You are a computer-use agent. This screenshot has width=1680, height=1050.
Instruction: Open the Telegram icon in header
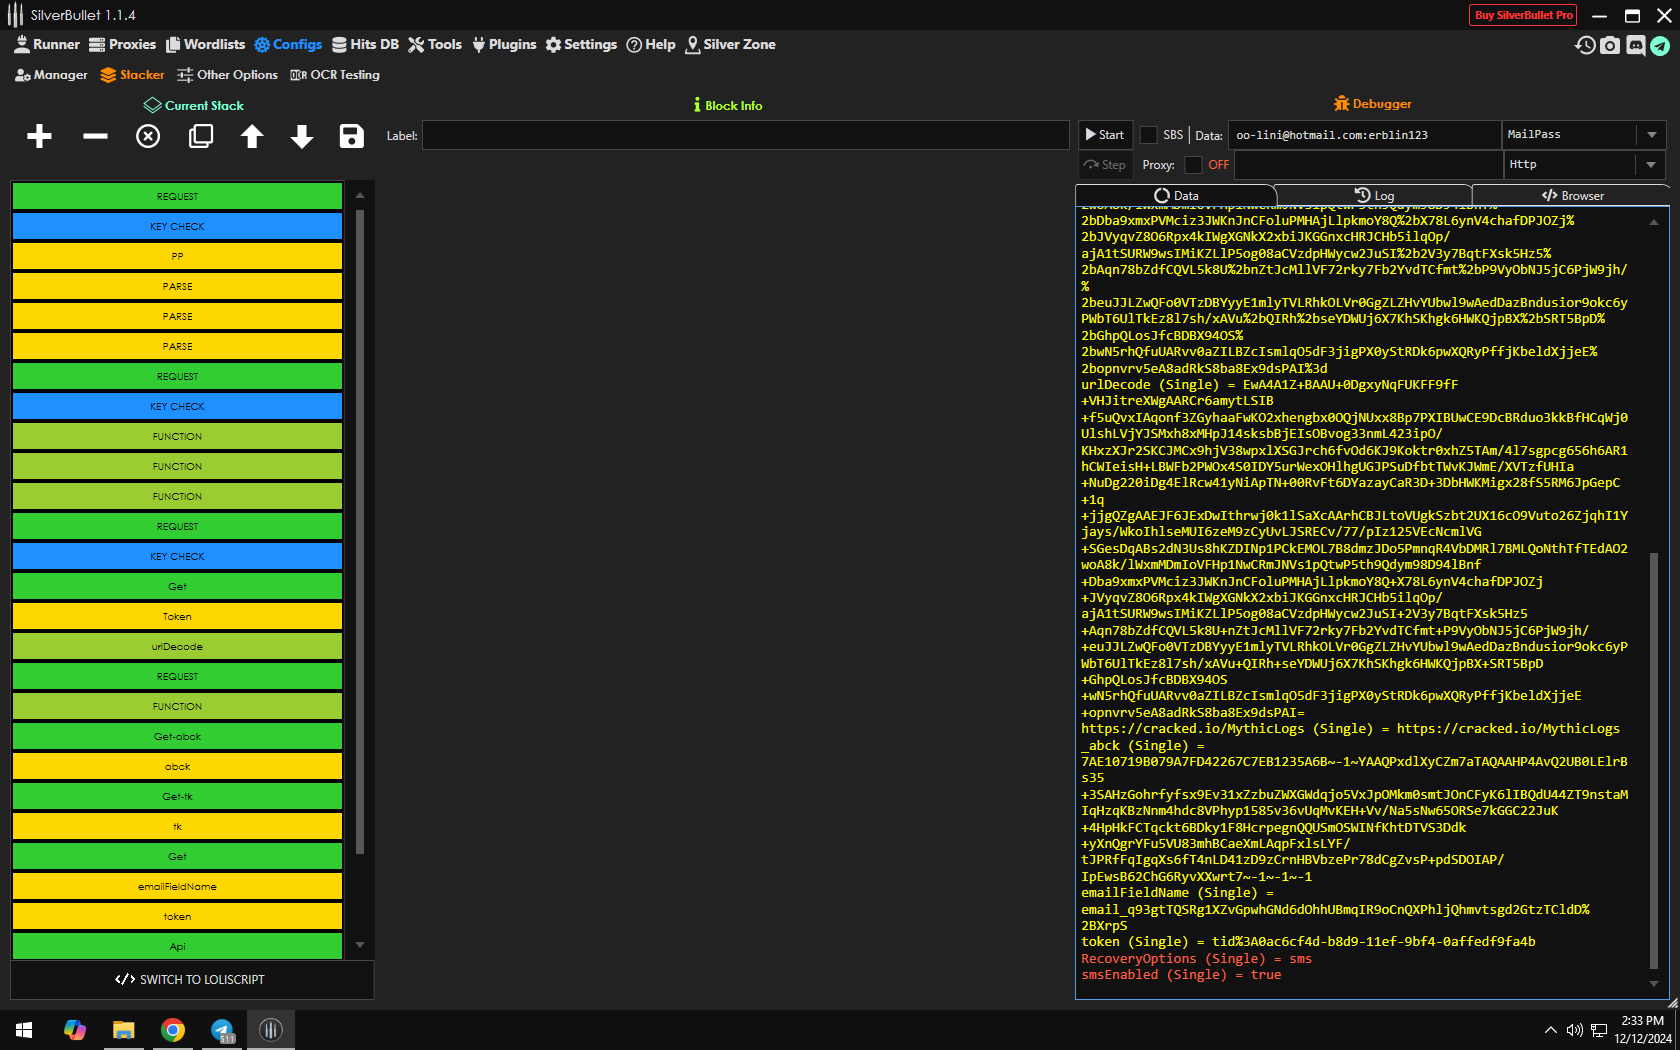coord(1660,45)
